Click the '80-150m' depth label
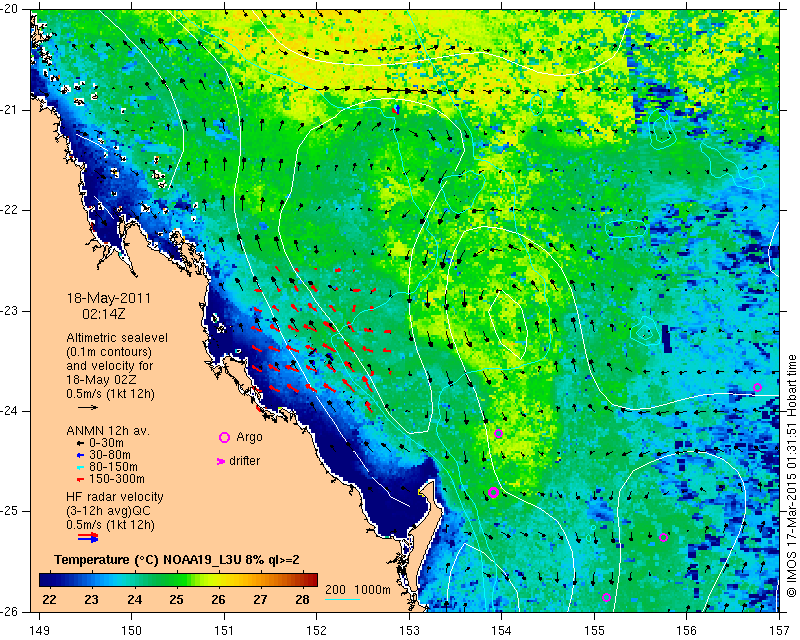The width and height of the screenshot is (800, 640). [113, 467]
